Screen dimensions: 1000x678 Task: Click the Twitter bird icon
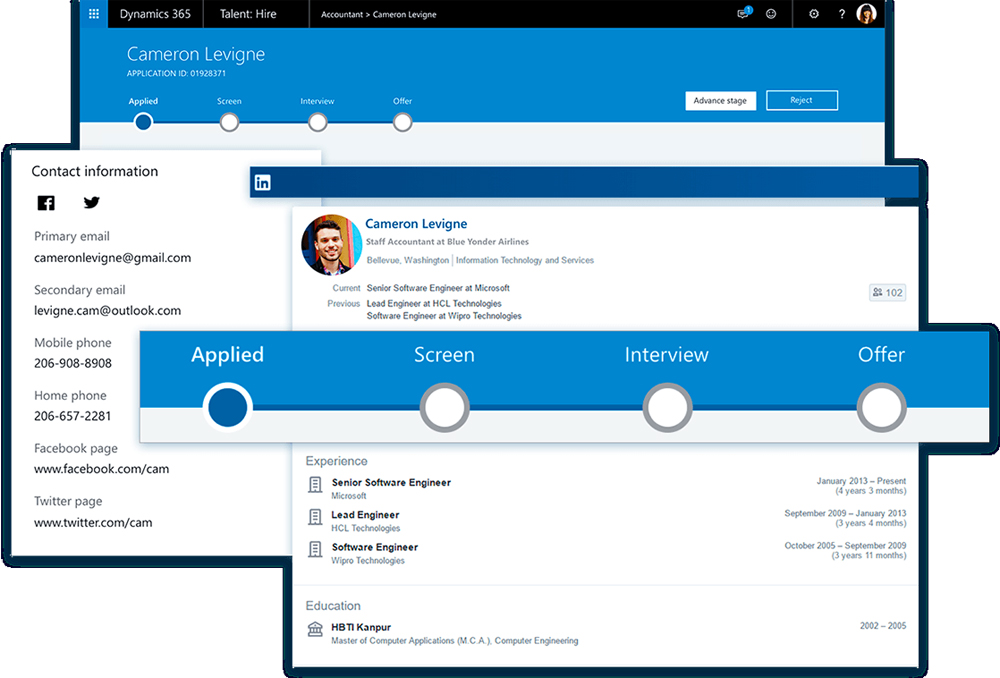pos(91,203)
